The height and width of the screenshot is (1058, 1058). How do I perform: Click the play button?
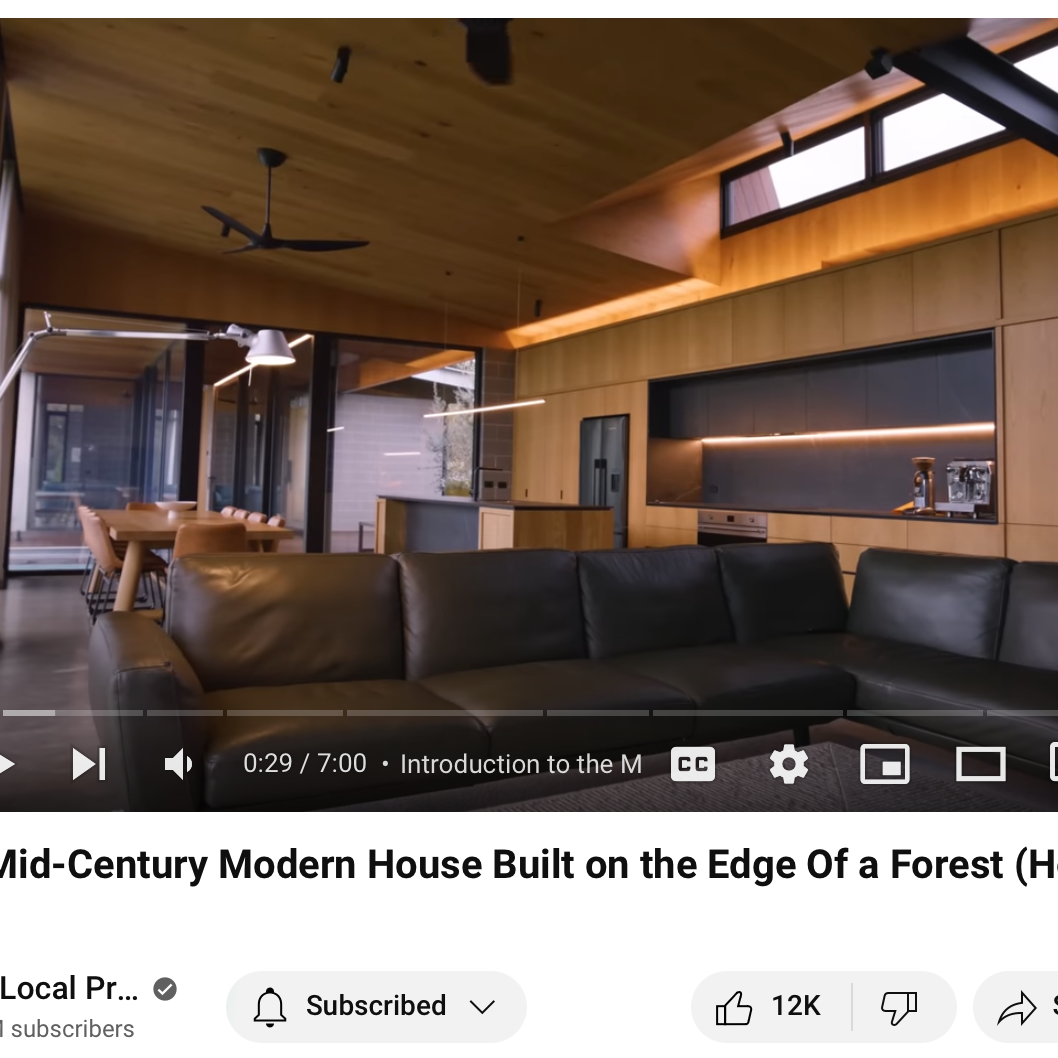click(x=6, y=764)
